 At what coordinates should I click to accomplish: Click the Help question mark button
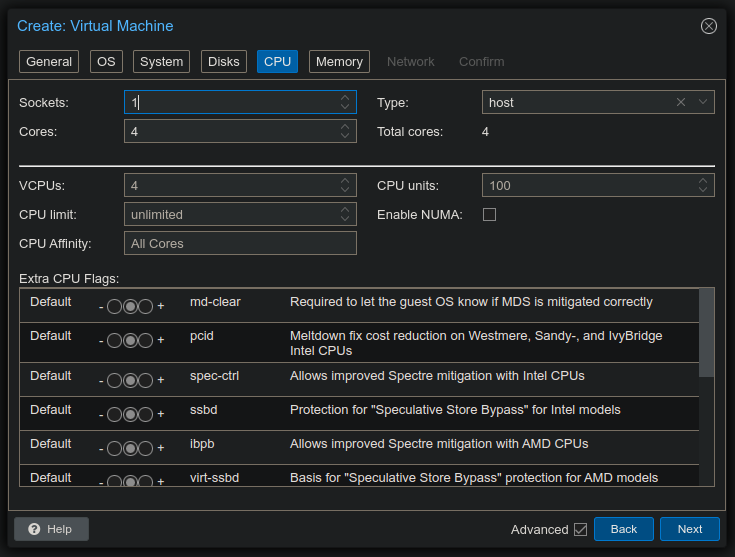coord(51,529)
